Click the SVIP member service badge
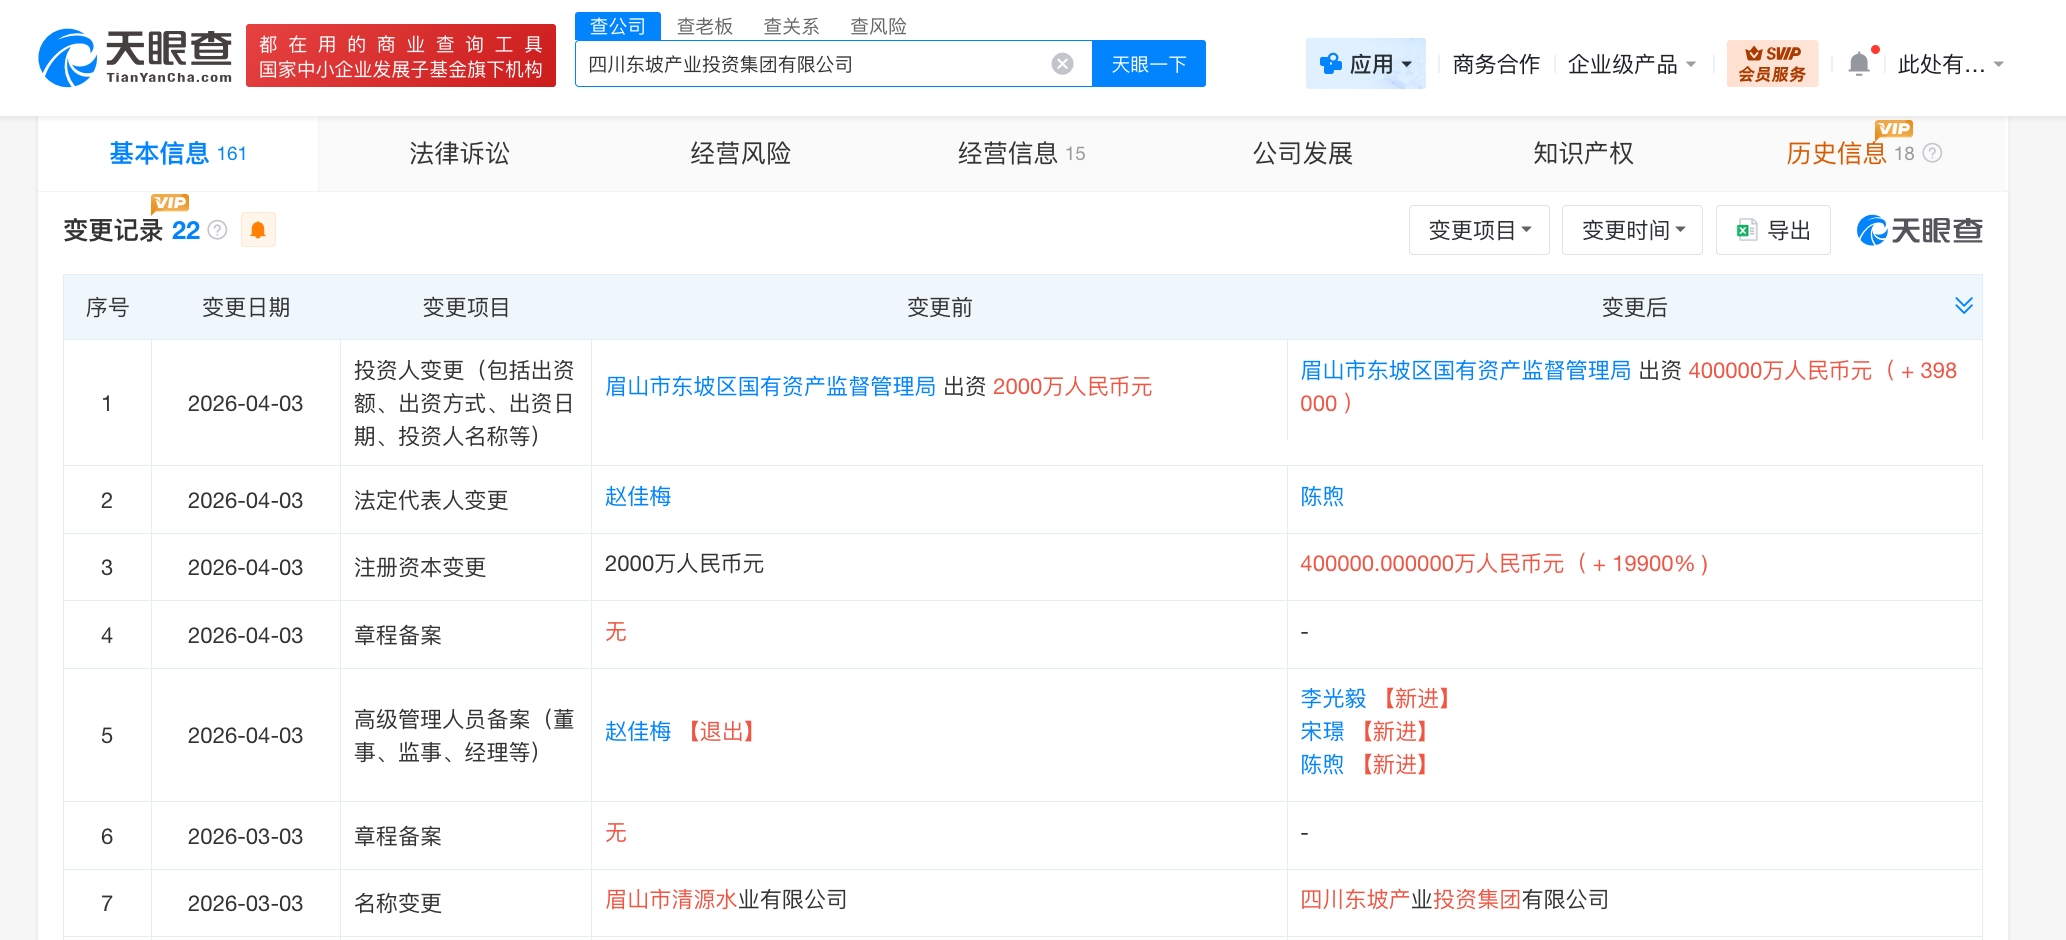 tap(1772, 64)
